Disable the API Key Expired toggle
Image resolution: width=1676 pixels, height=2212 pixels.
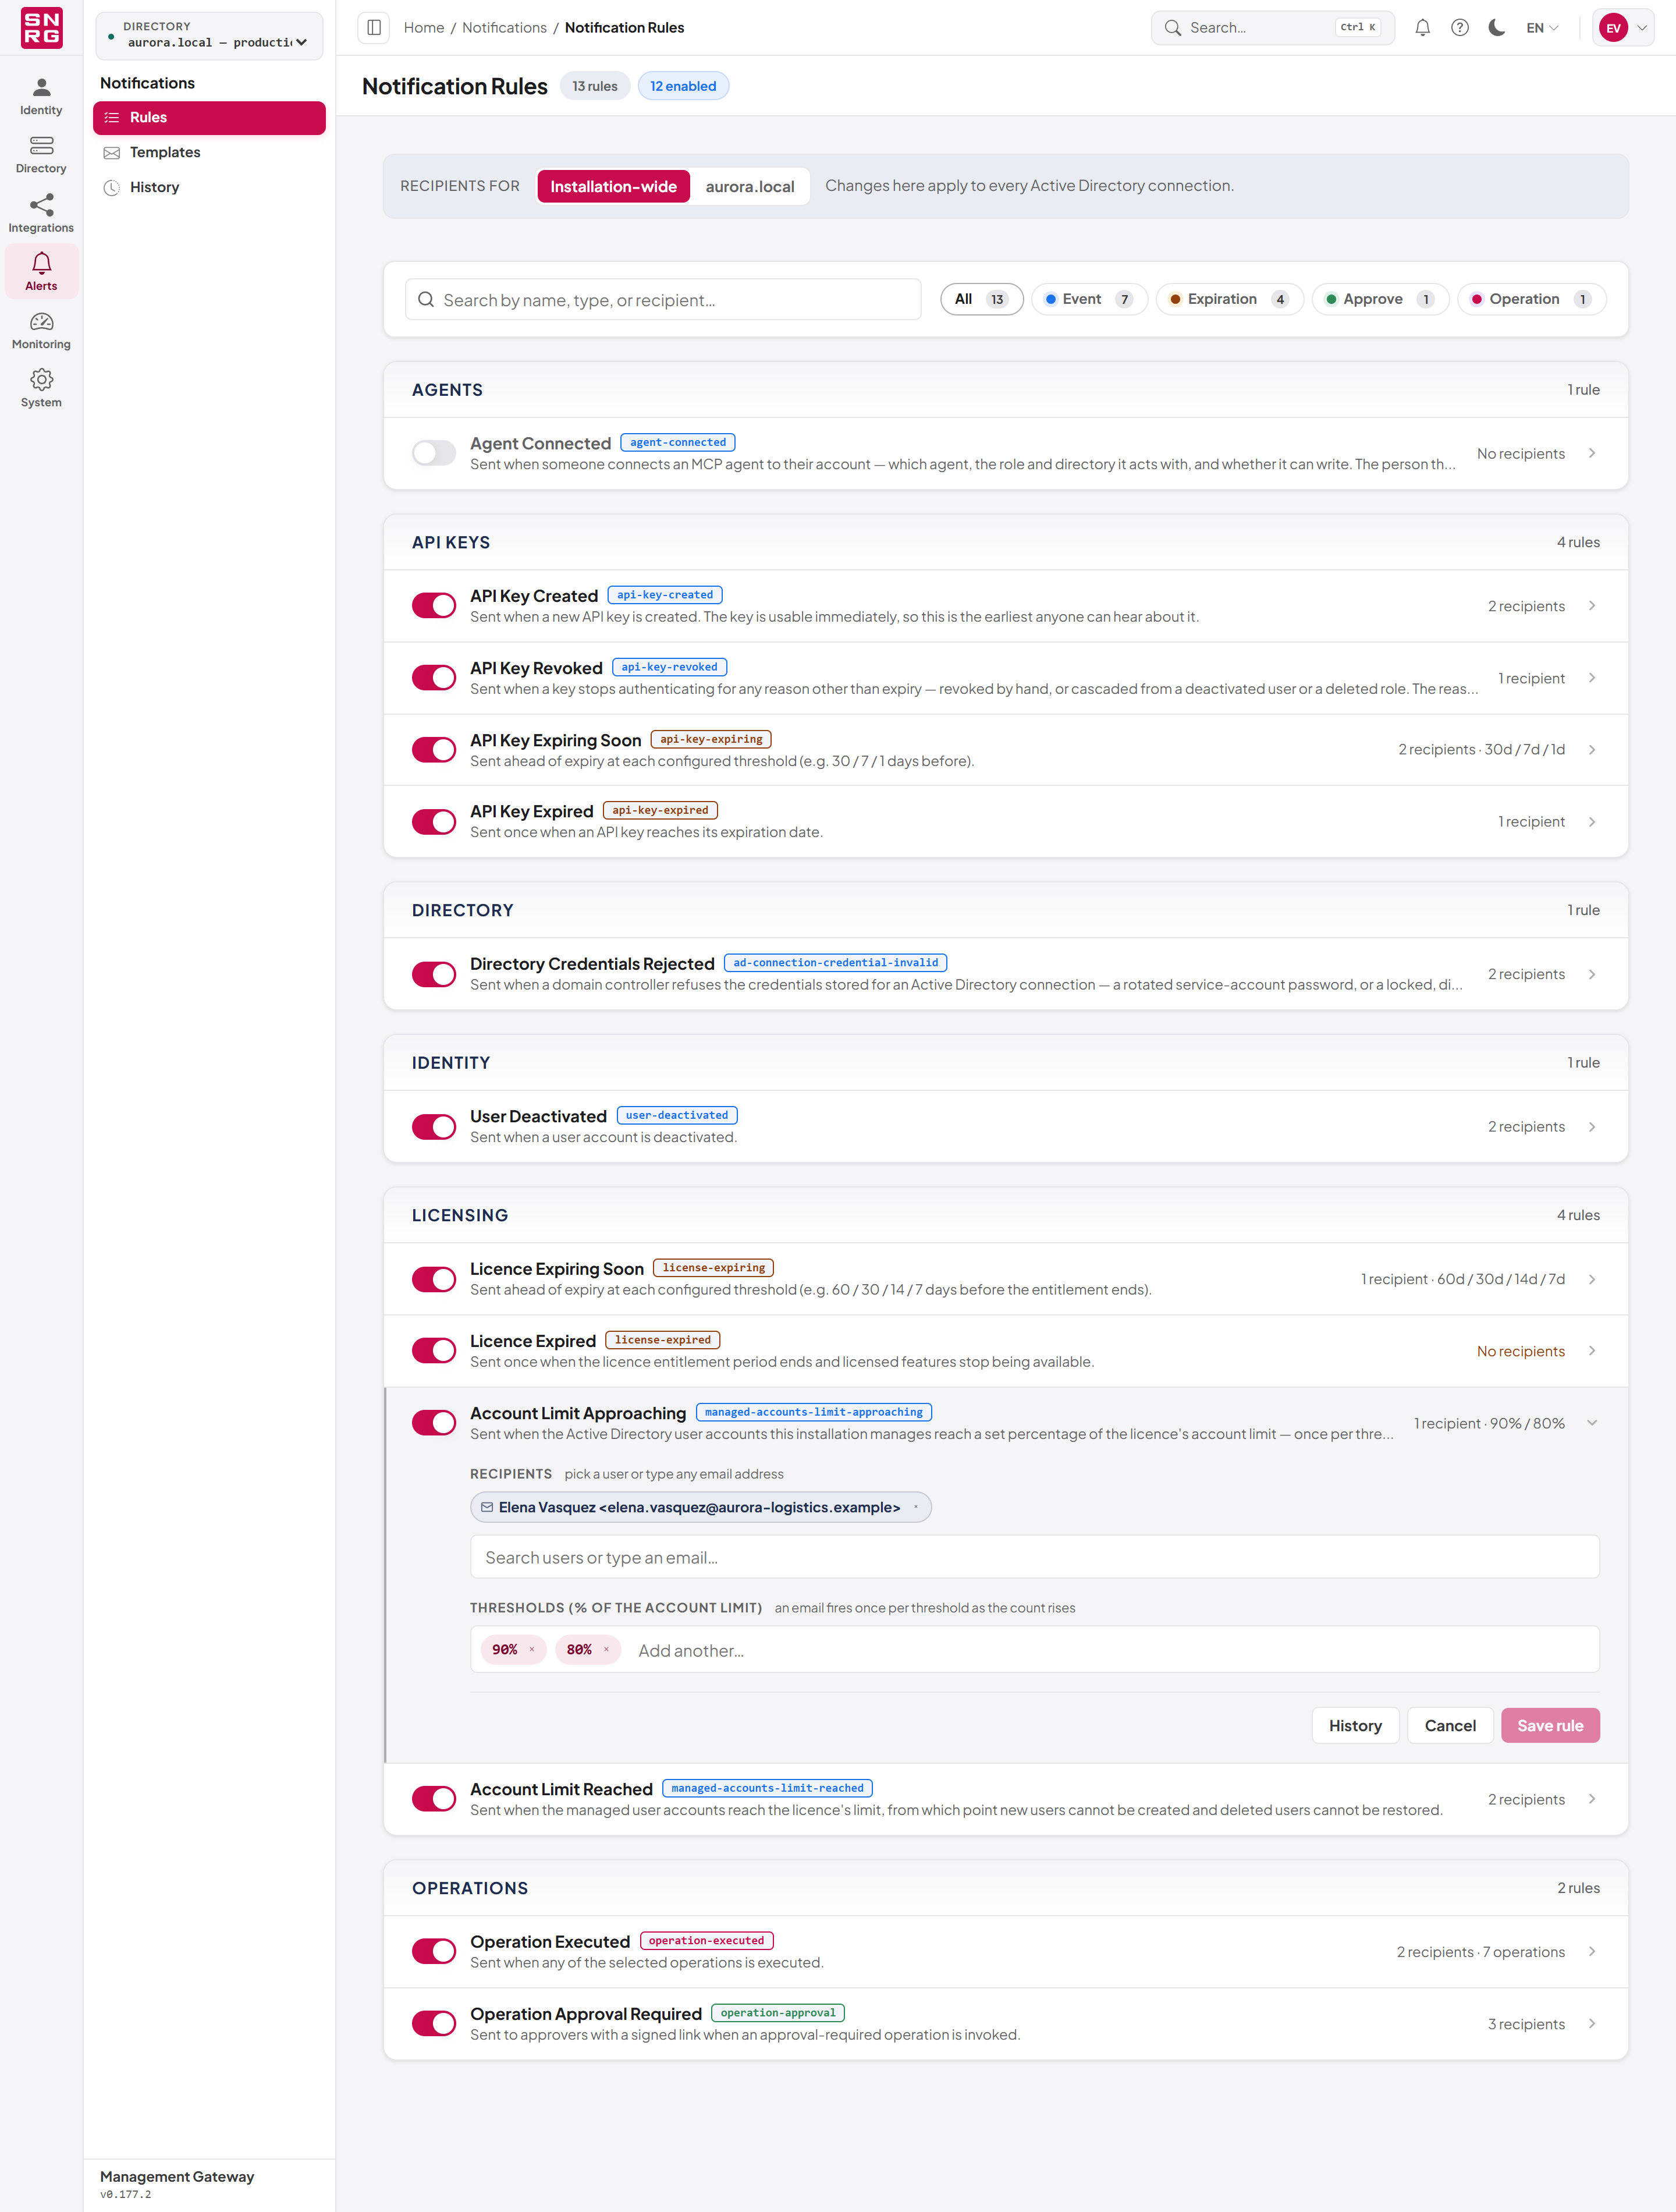pyautogui.click(x=434, y=822)
